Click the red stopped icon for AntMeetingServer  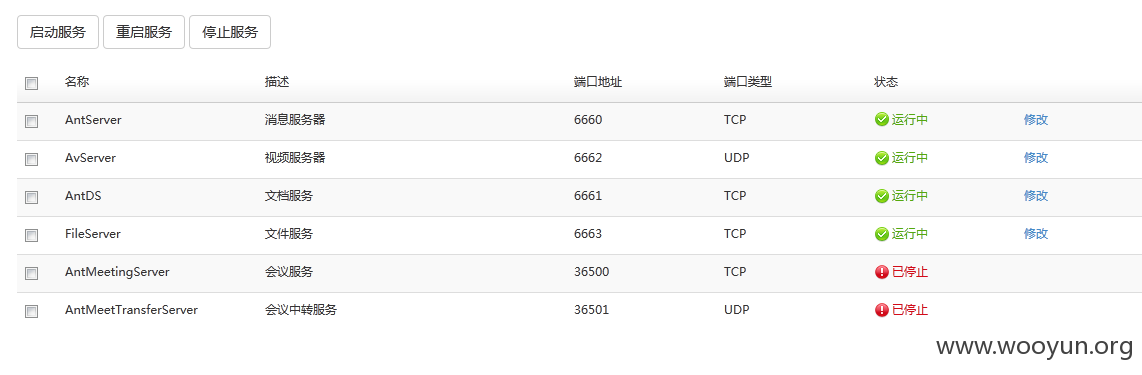pyautogui.click(x=882, y=272)
